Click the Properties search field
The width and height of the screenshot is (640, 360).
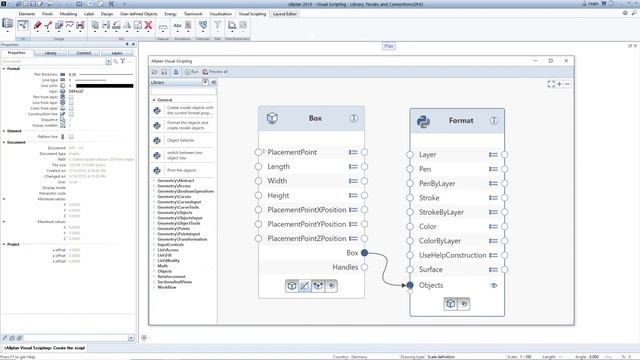coord(53,61)
